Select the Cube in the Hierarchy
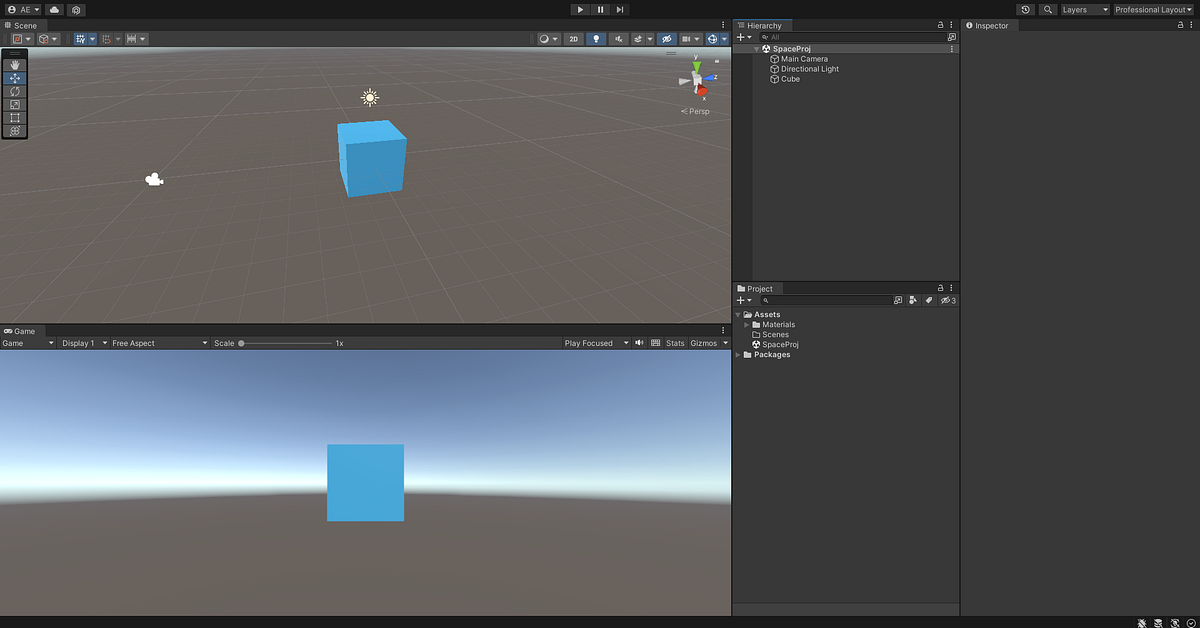 pyautogui.click(x=789, y=79)
